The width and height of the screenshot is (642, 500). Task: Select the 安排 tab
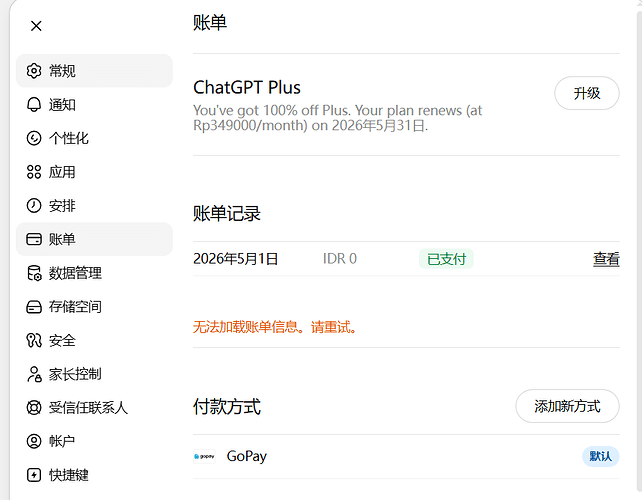(94, 206)
